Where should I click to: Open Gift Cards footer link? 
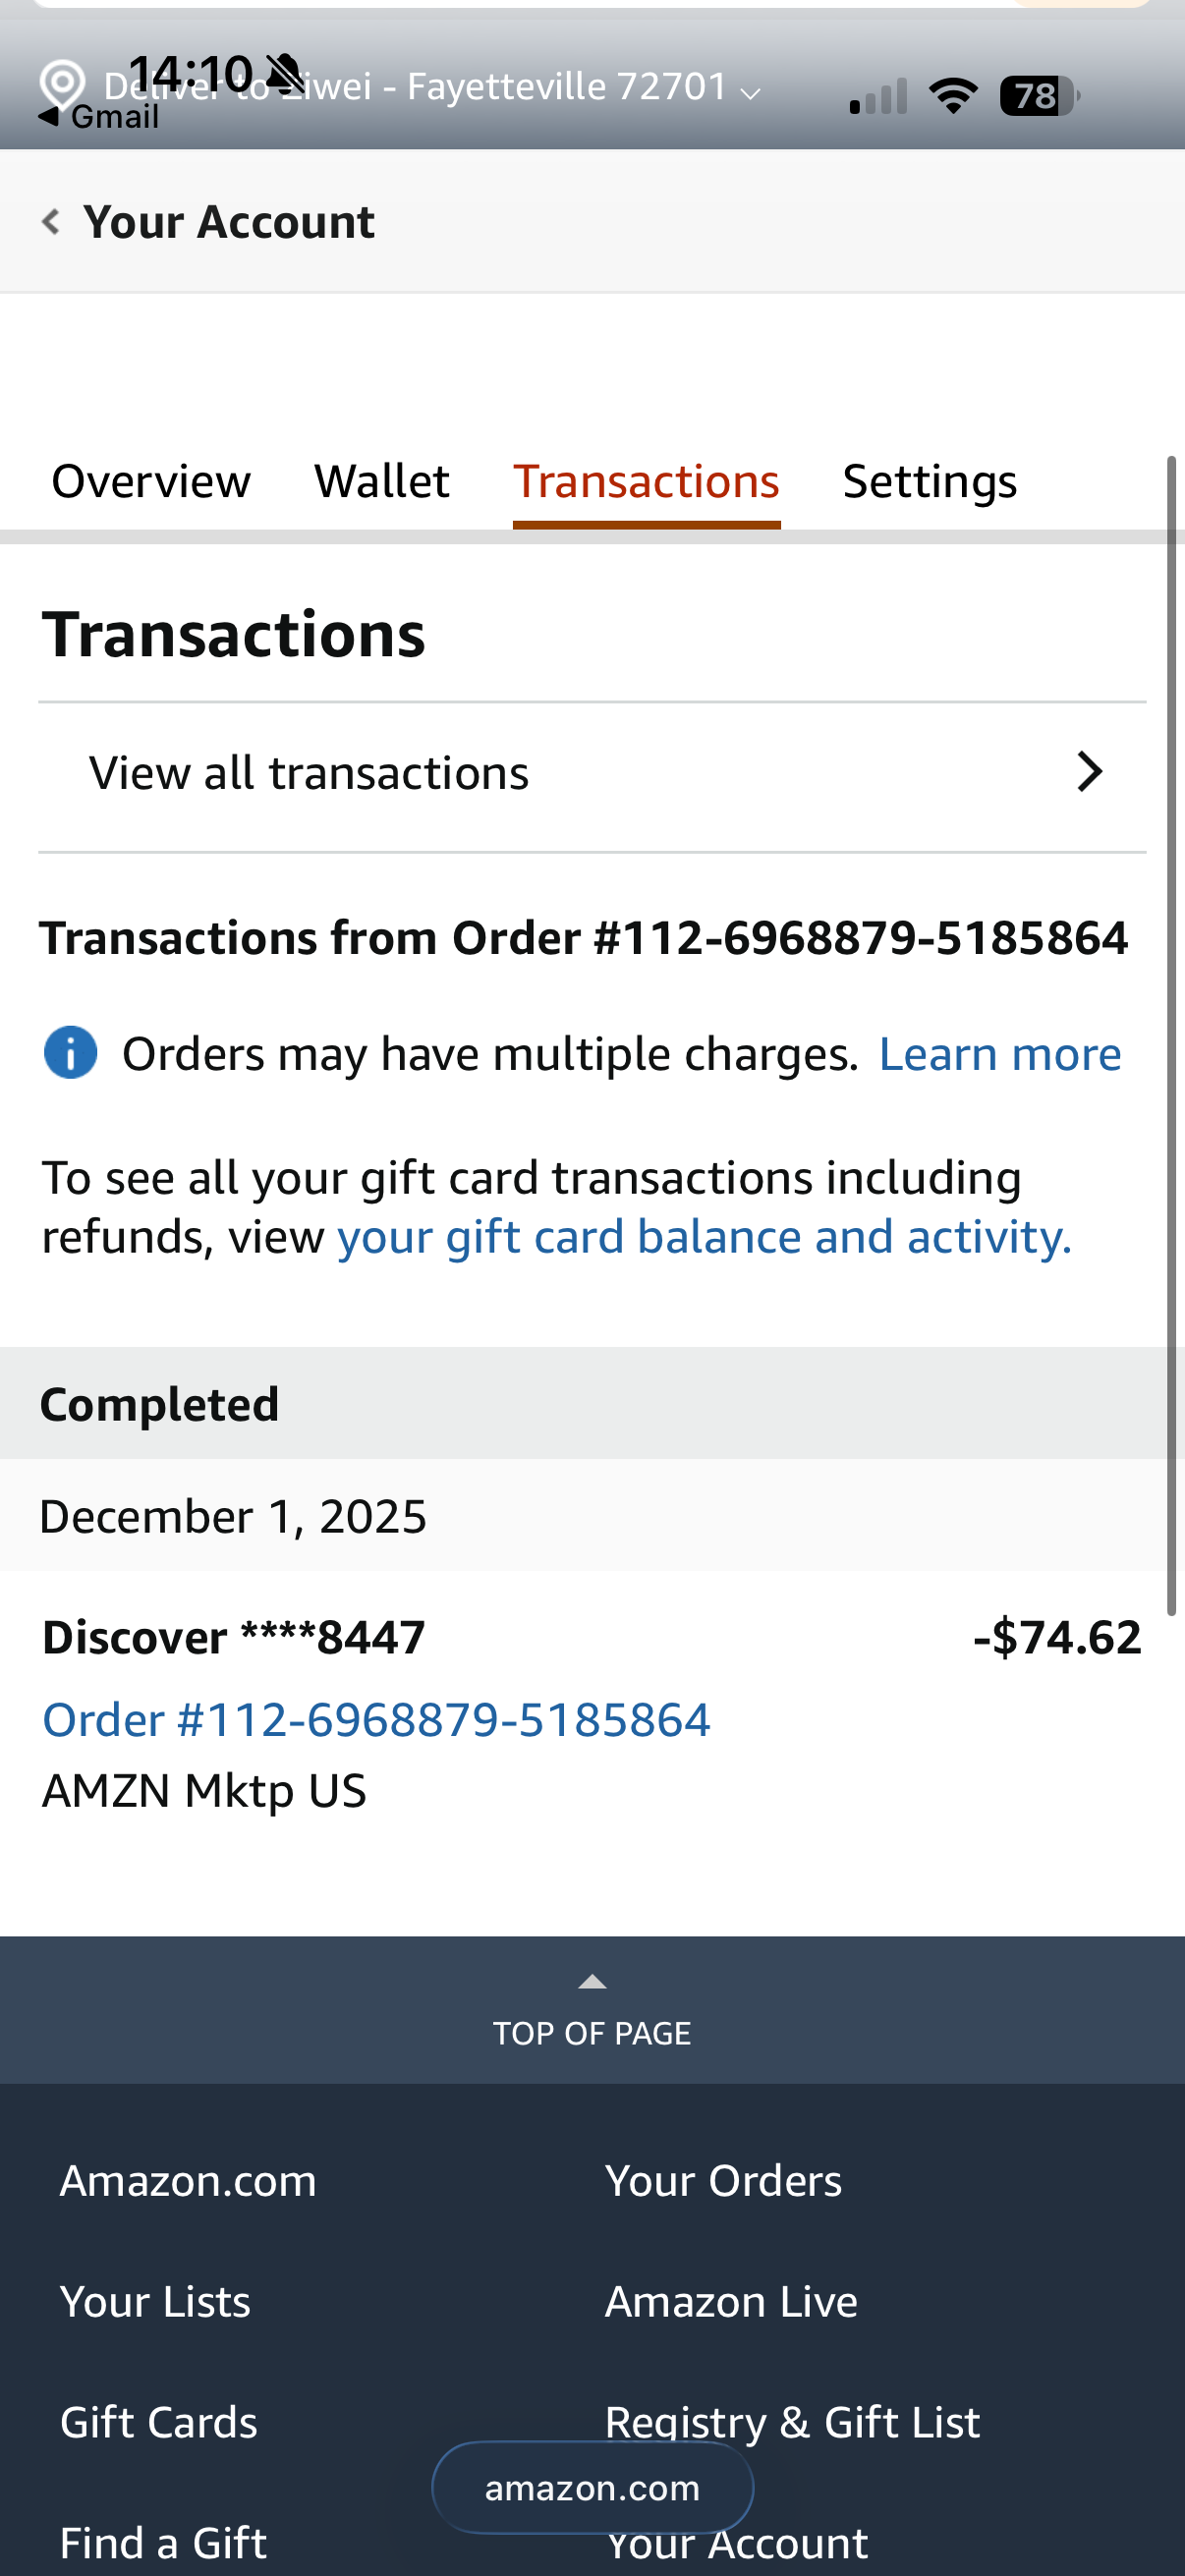(159, 2423)
